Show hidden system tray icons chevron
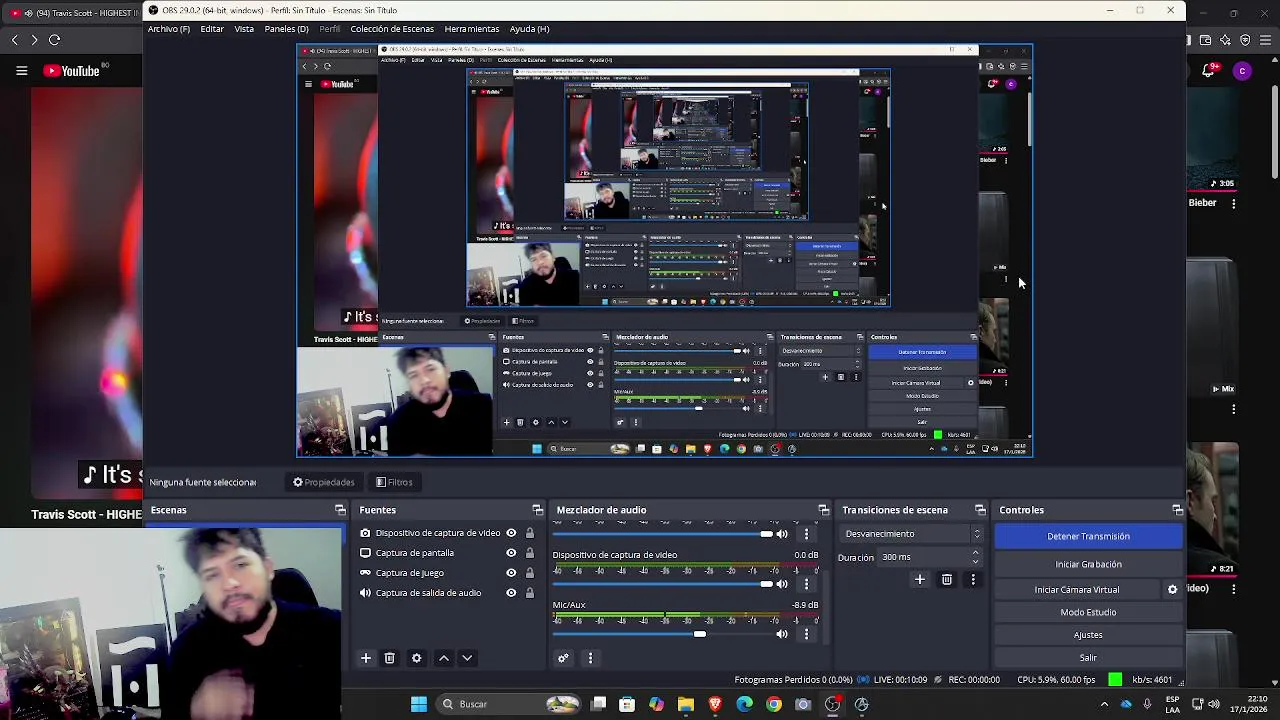 point(1104,704)
